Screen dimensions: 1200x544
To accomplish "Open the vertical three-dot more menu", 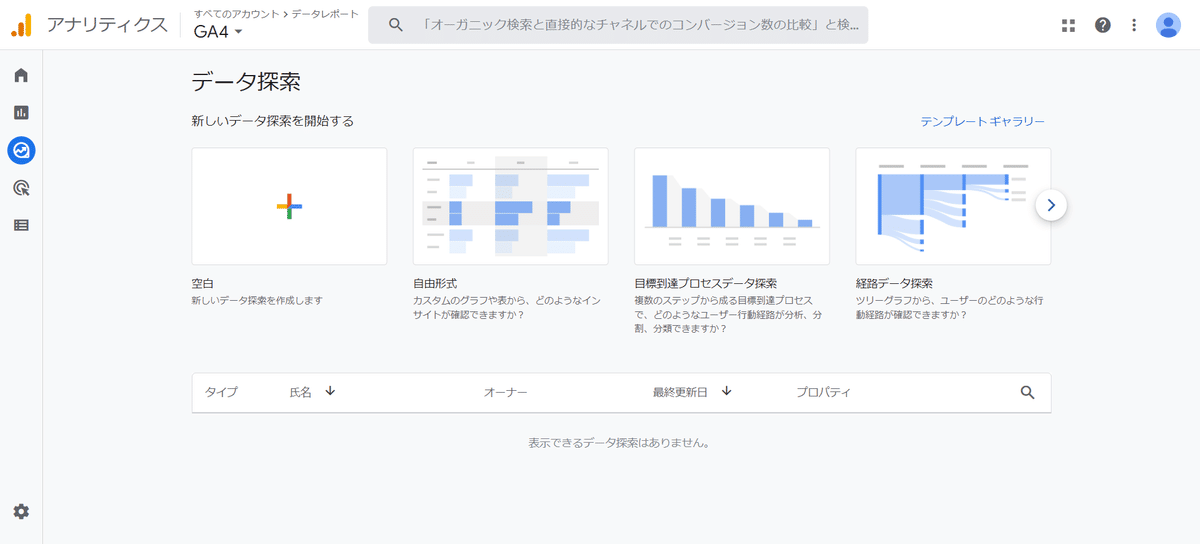I will point(1134,25).
